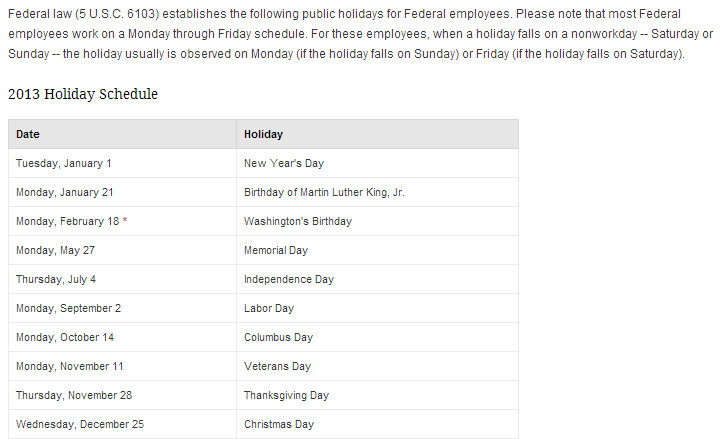Select the Independence Day cell
The height and width of the screenshot is (439, 722).
(289, 279)
